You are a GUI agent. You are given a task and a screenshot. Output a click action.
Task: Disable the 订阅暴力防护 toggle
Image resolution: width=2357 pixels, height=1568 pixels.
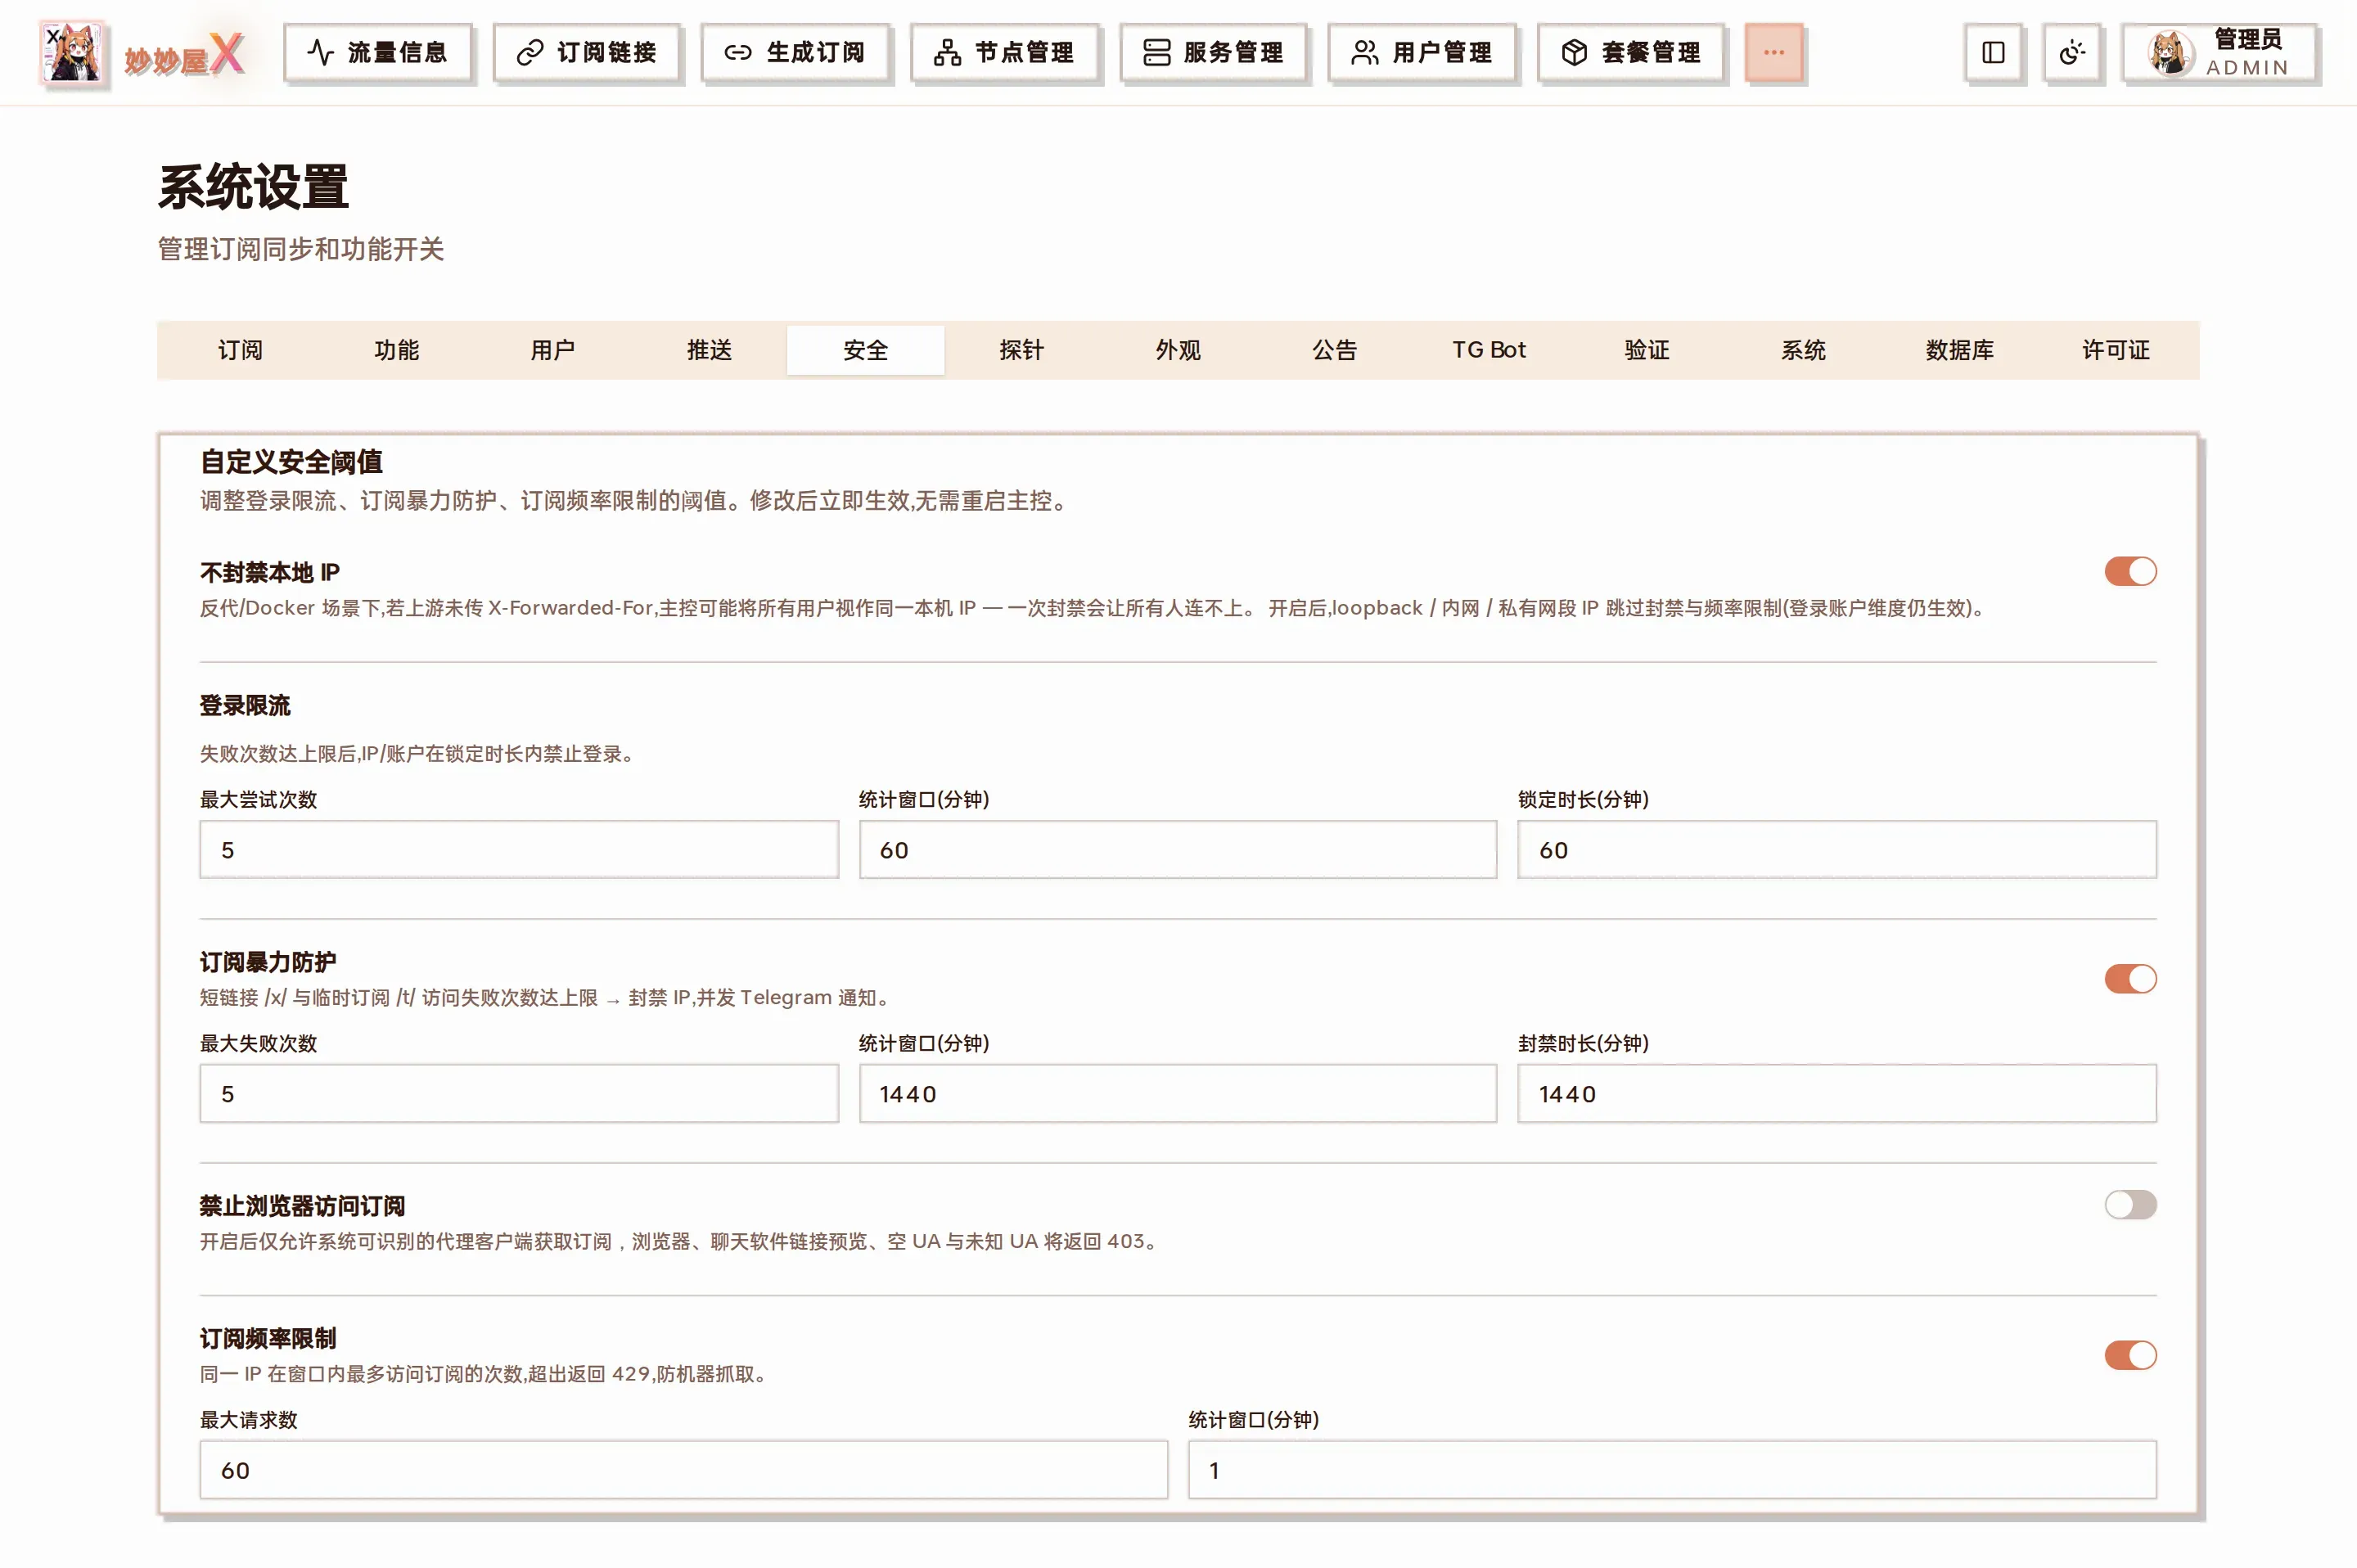[x=2130, y=979]
